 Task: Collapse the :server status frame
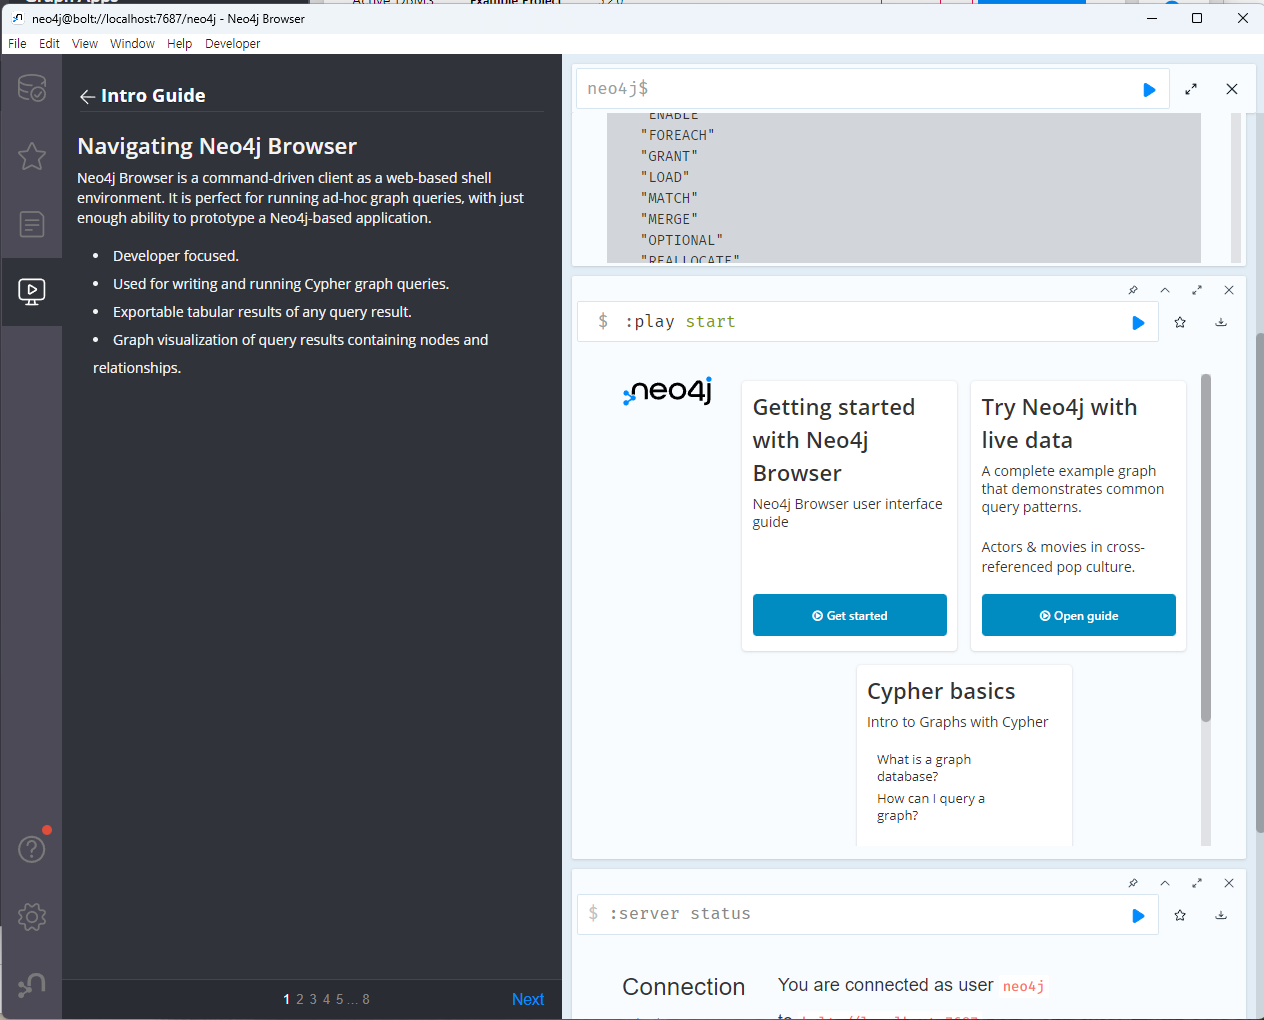(x=1165, y=883)
